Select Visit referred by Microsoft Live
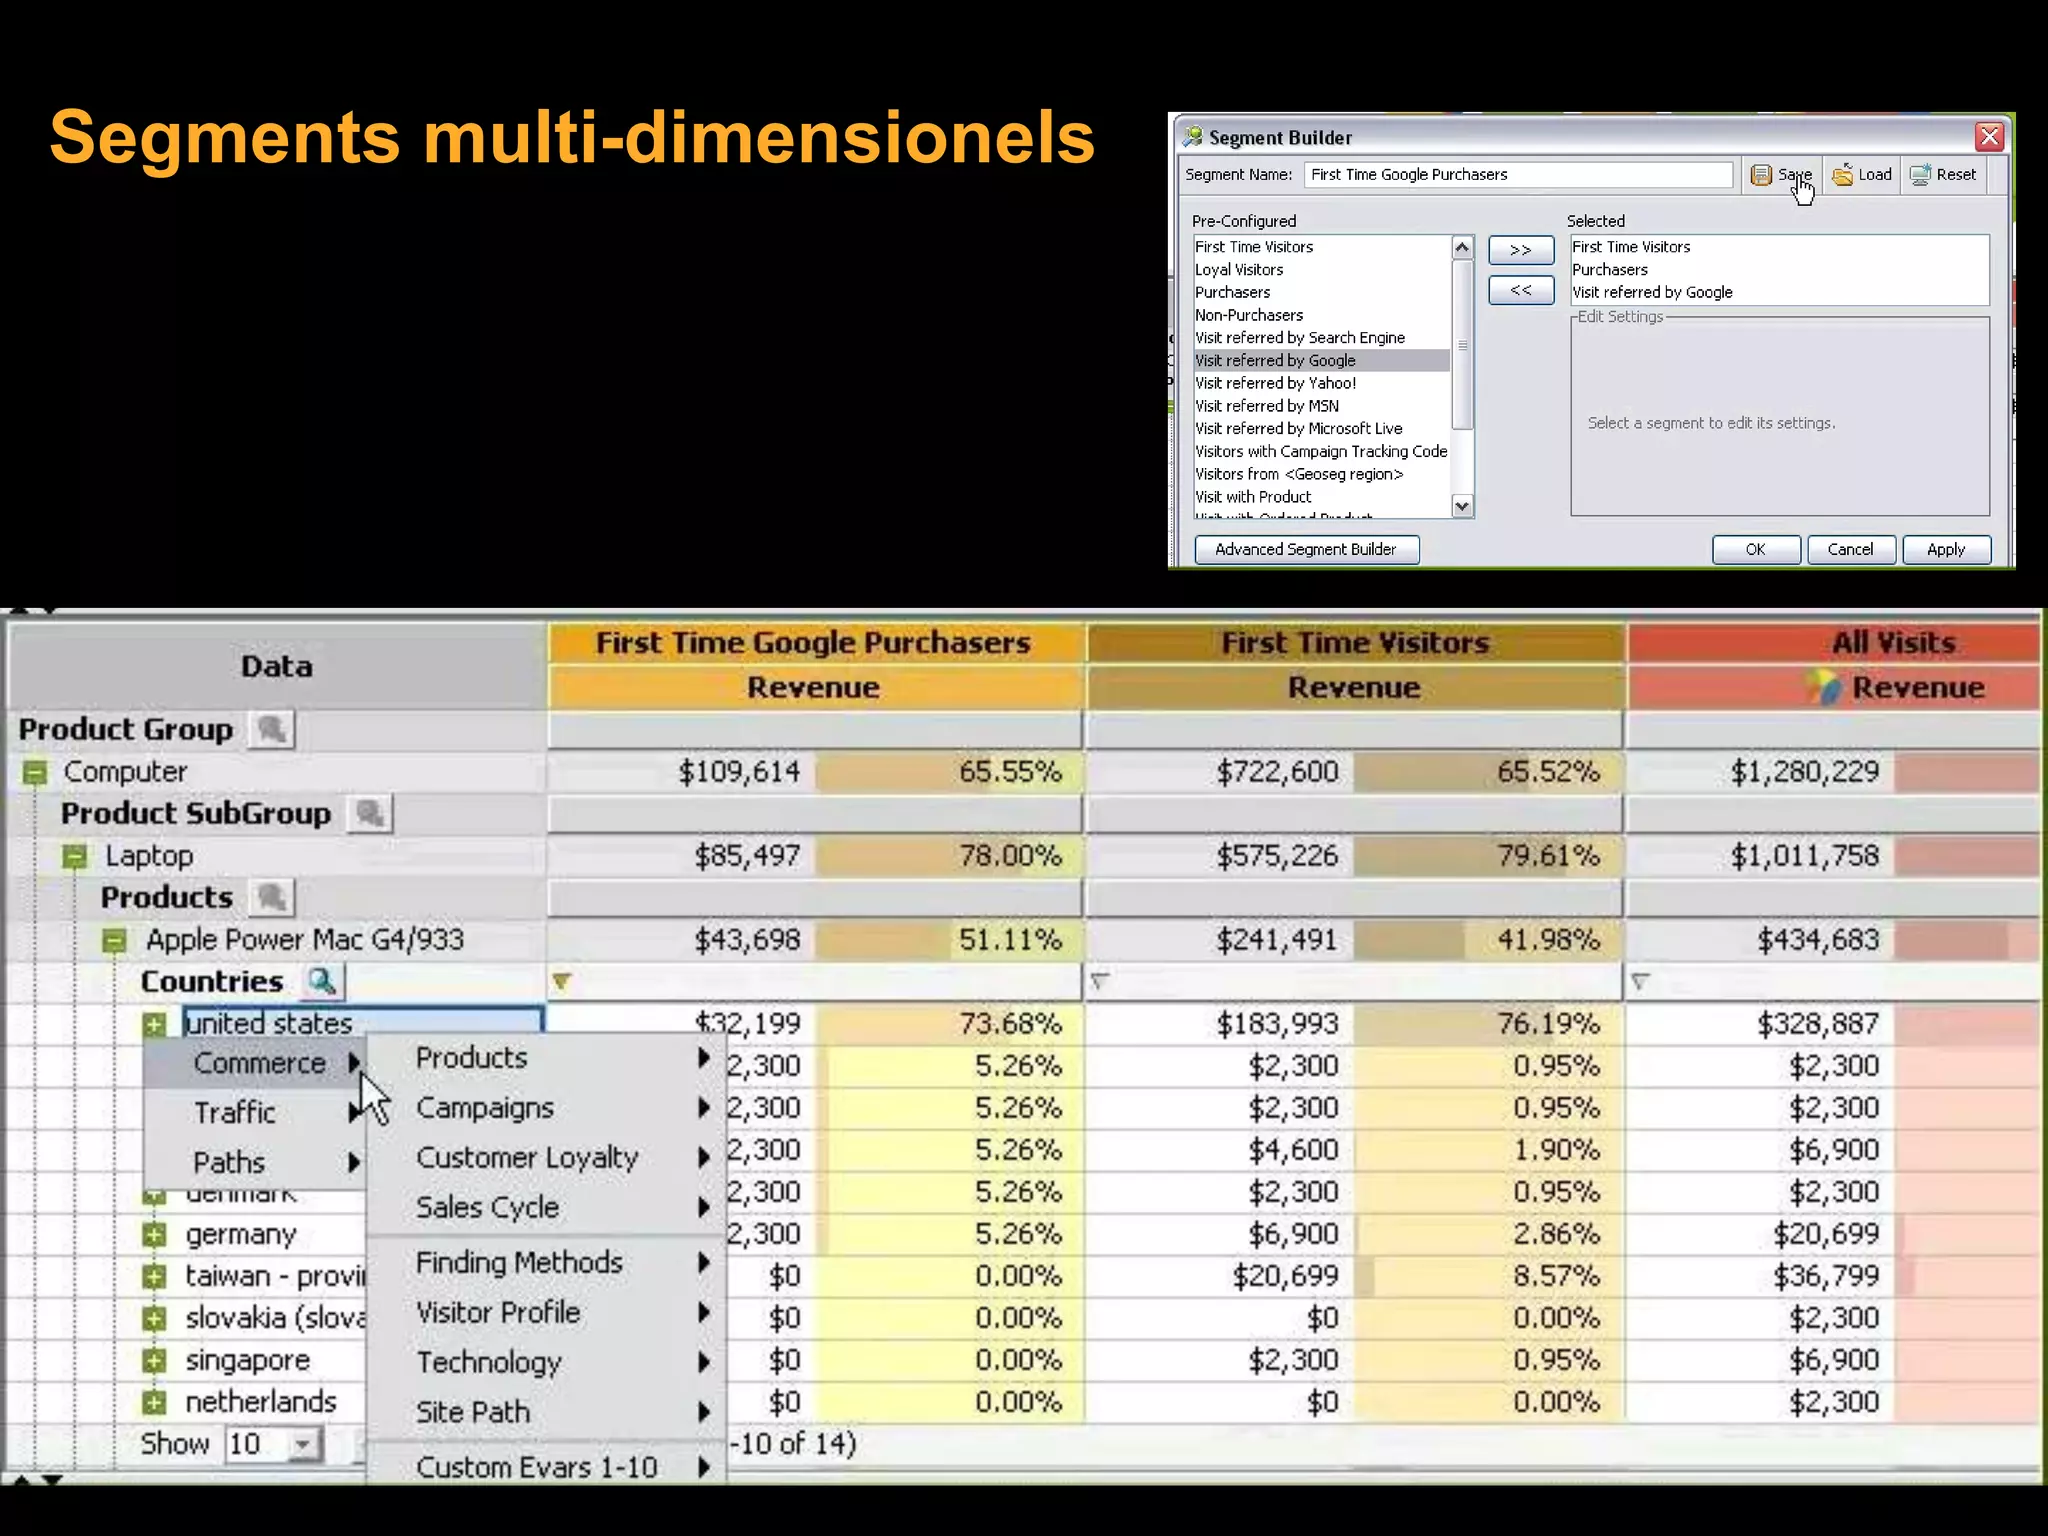Viewport: 2048px width, 1536px height. [1321, 429]
